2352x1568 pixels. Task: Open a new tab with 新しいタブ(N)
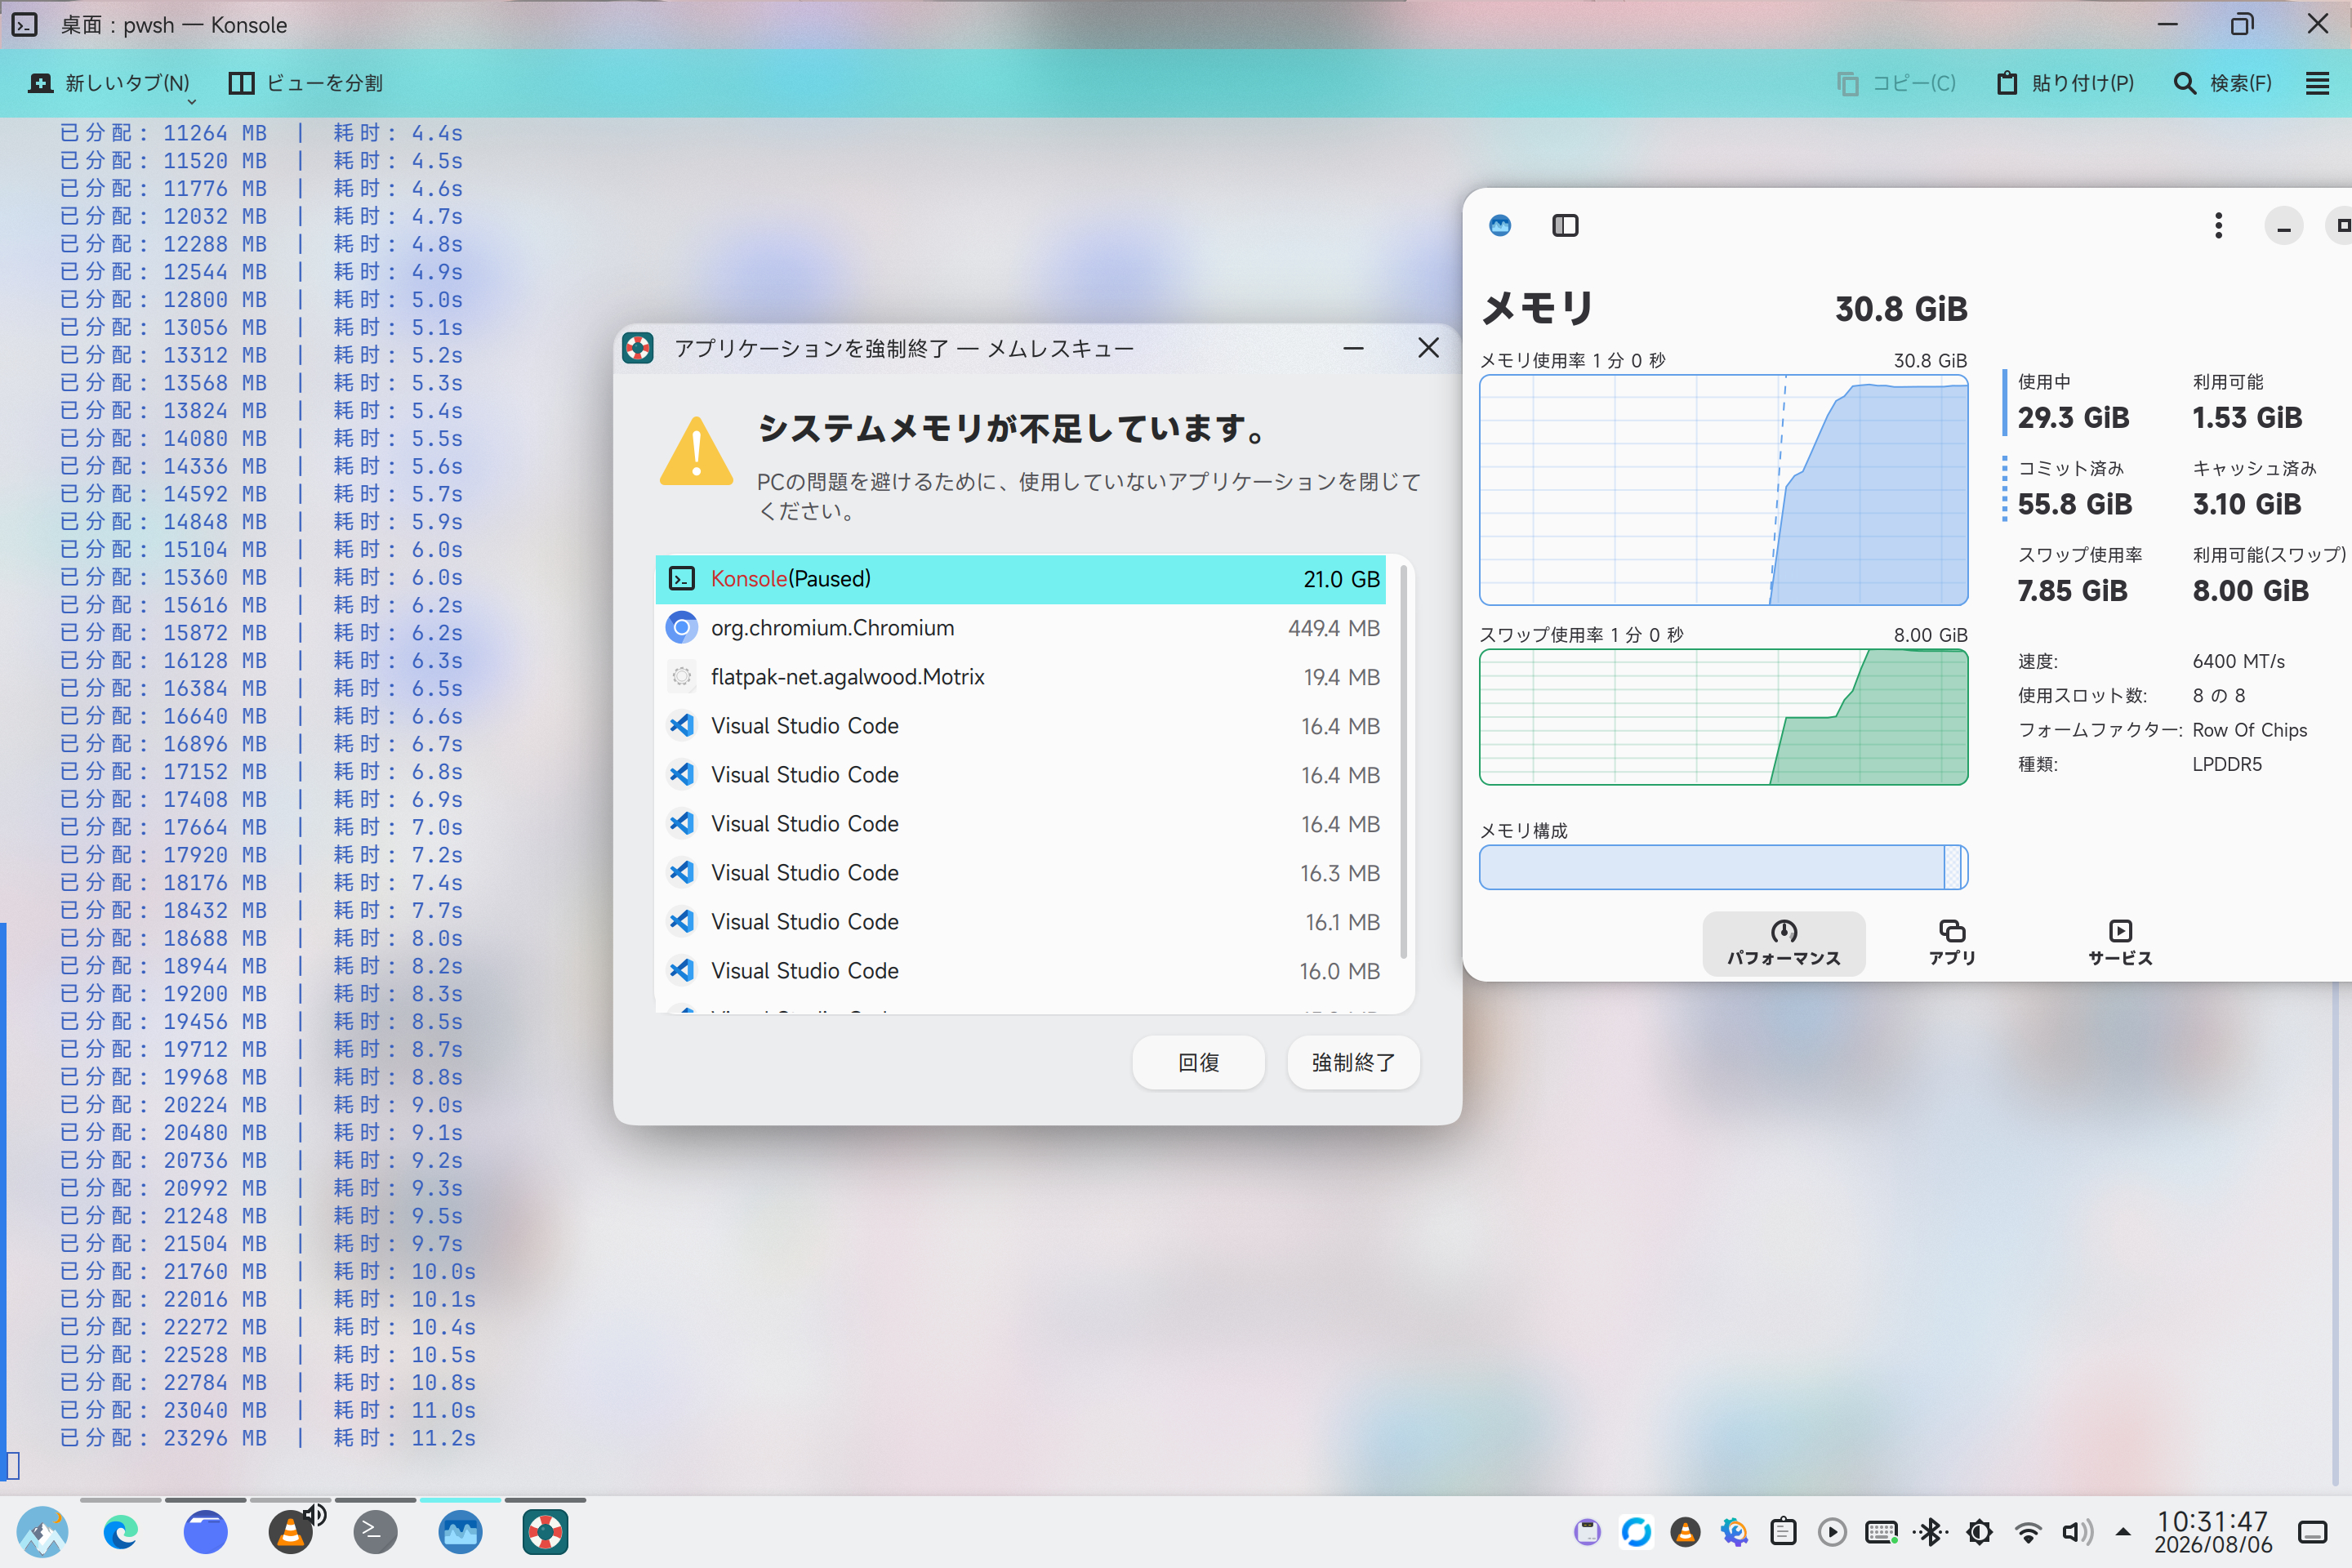109,83
